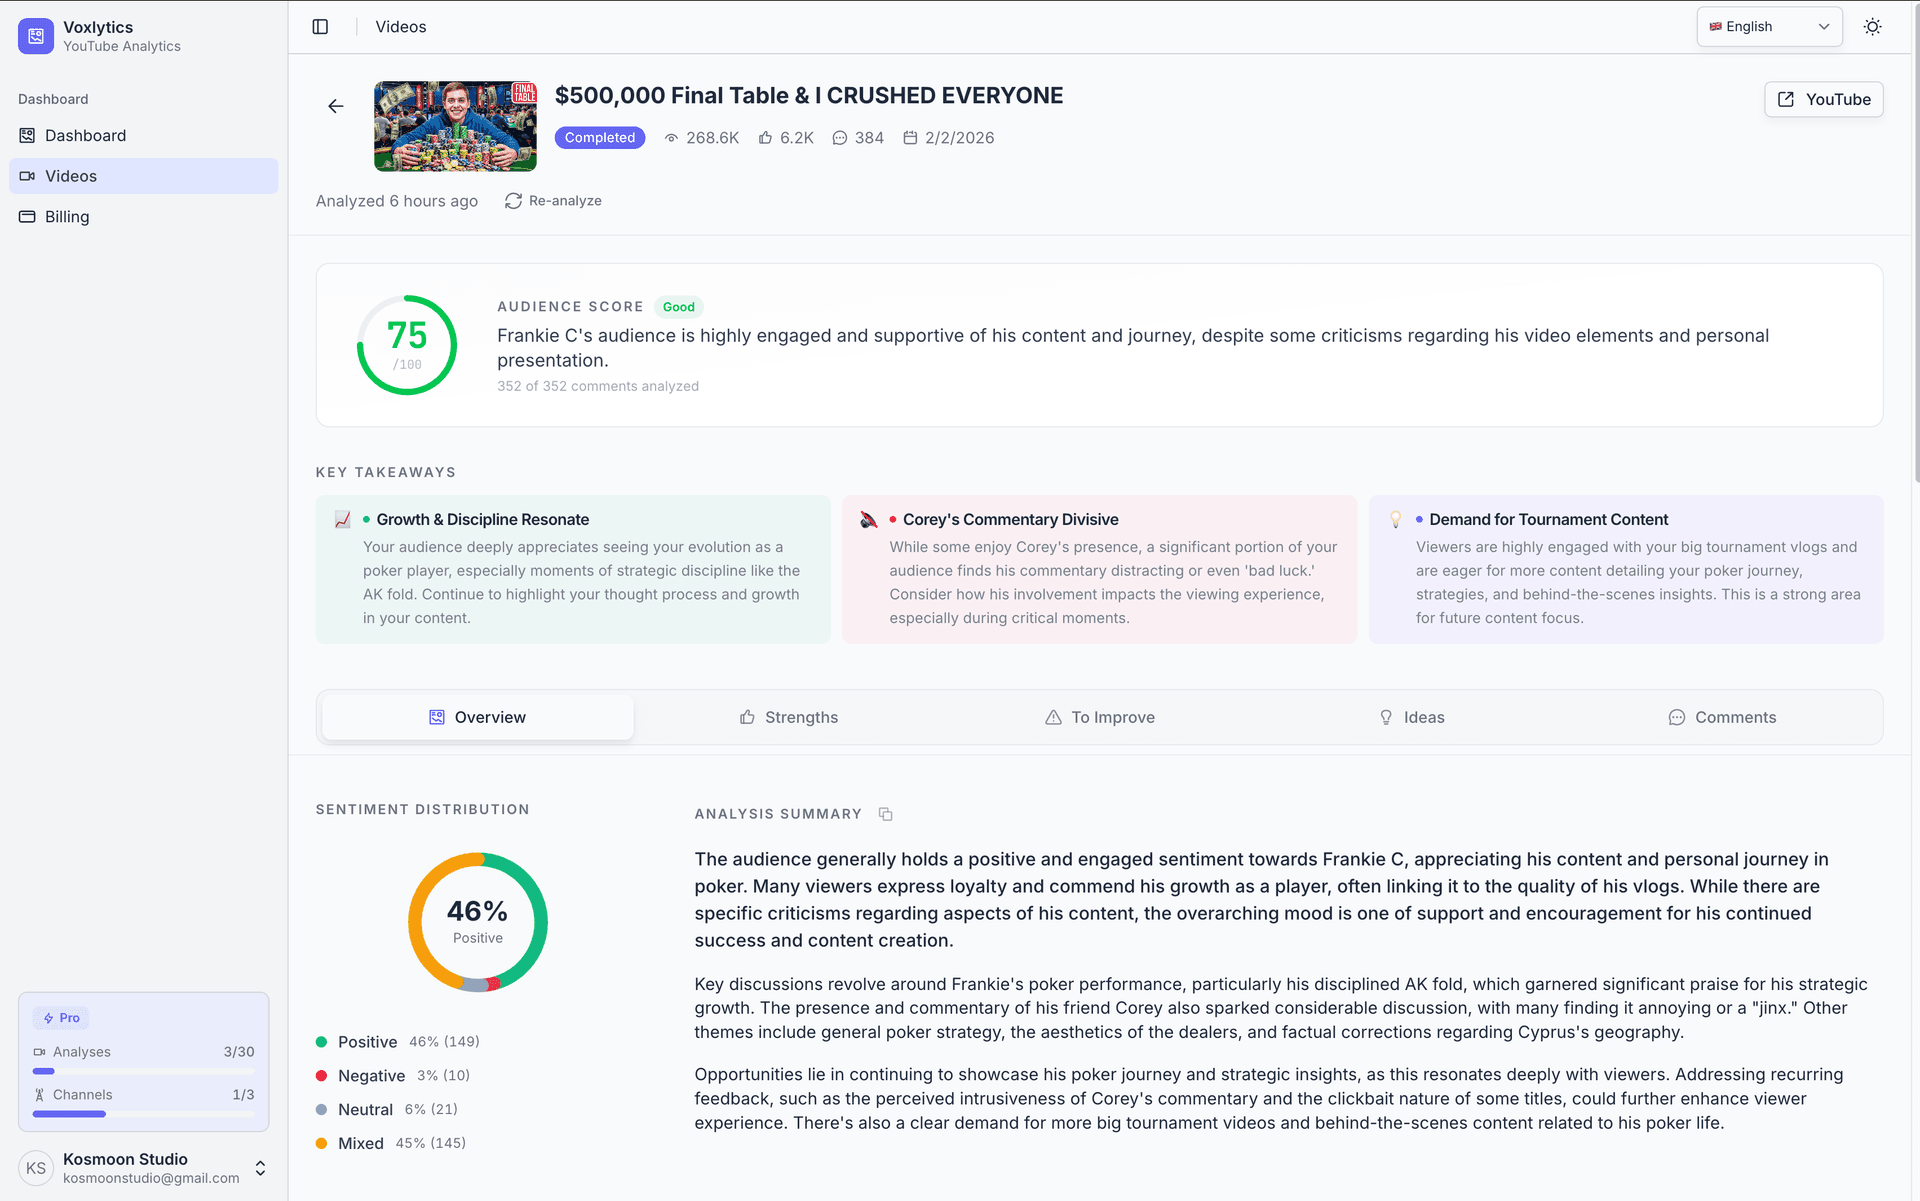Click the Voxlytics logo icon
1920x1201 pixels.
coord(35,36)
